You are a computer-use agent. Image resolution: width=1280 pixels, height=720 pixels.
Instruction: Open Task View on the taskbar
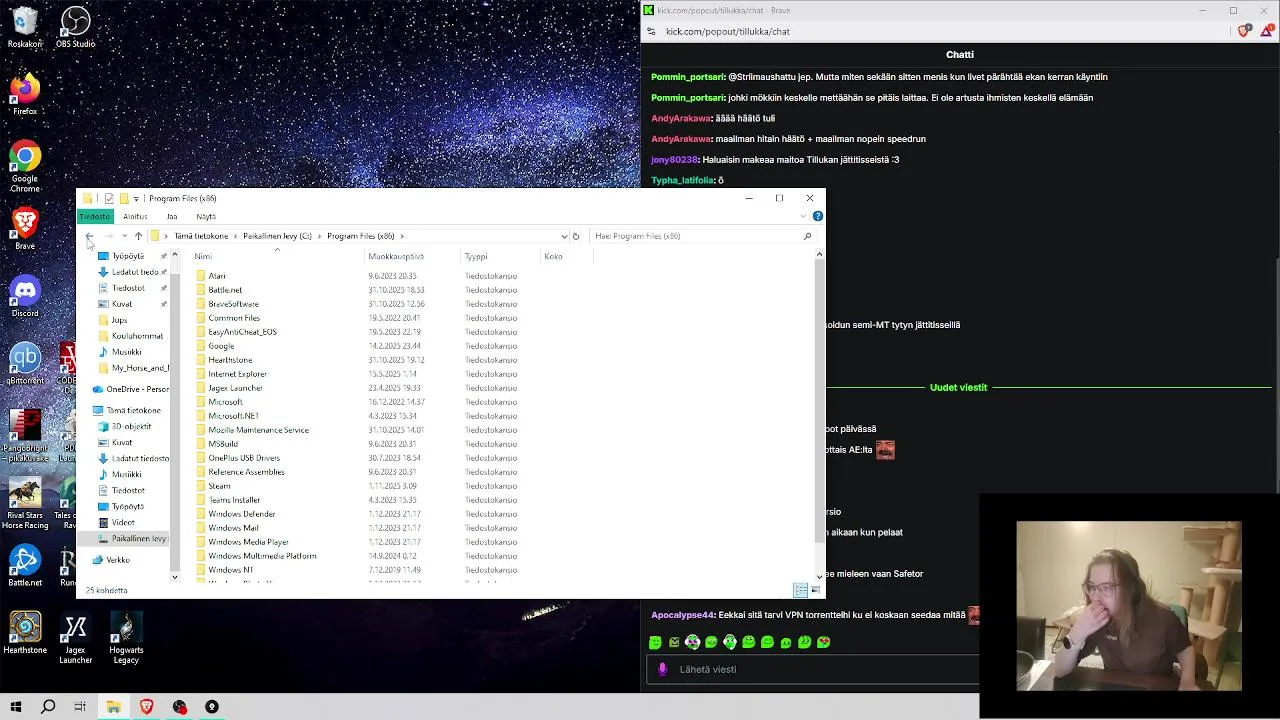click(80, 706)
